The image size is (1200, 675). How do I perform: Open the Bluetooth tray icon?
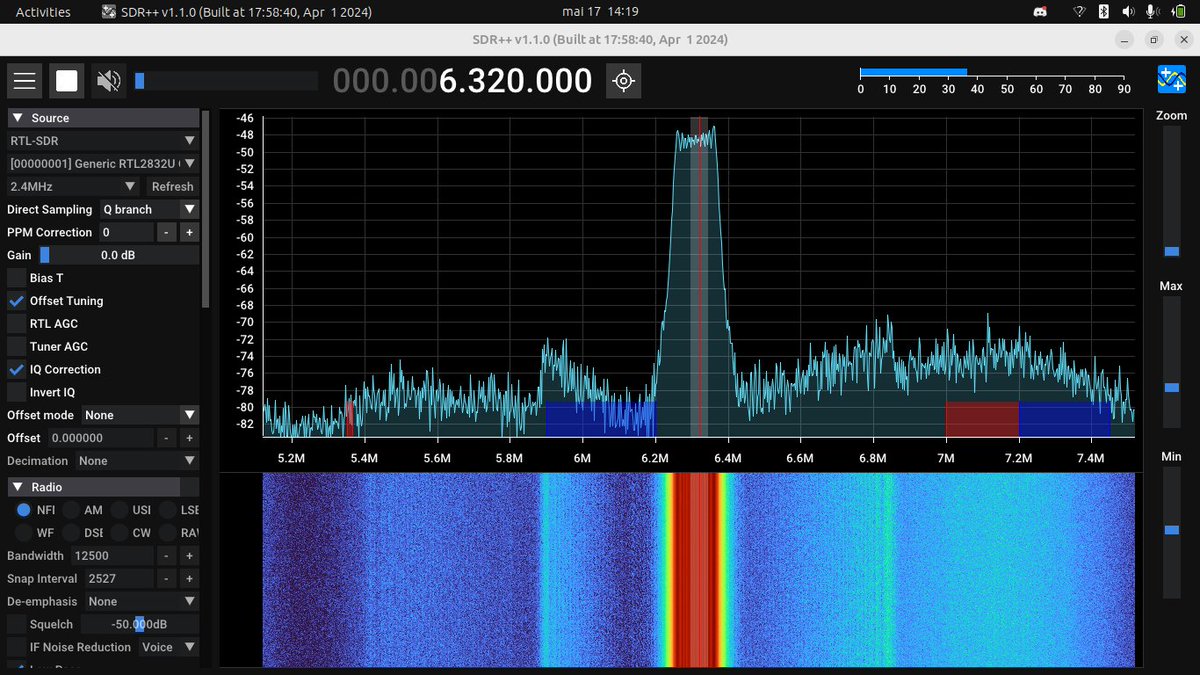[1104, 12]
